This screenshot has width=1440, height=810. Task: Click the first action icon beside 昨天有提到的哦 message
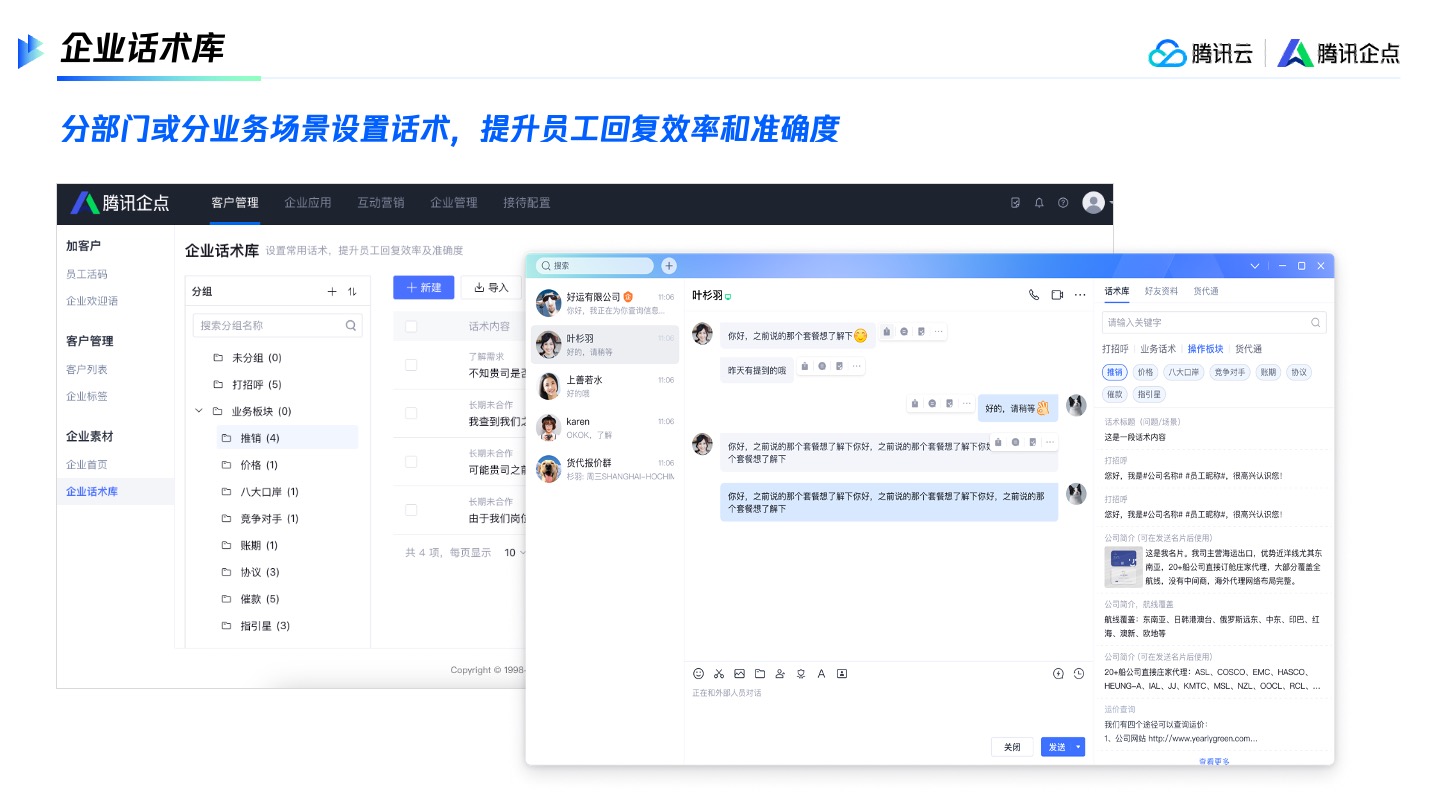click(804, 366)
